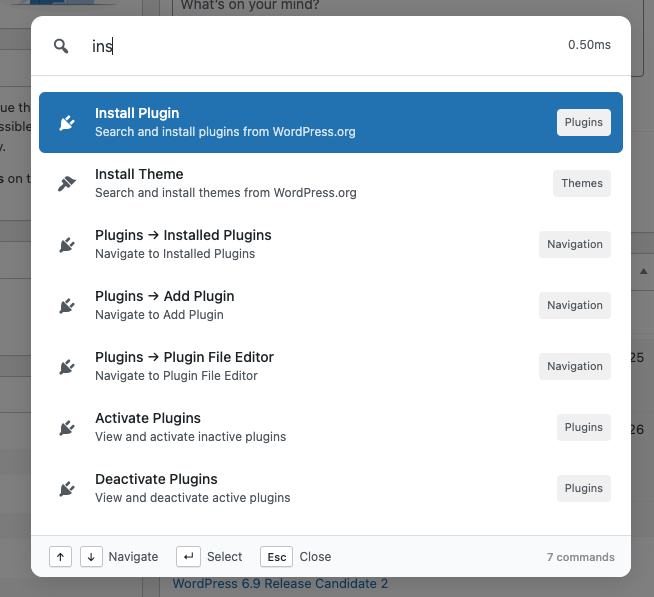Screen dimensions: 654x597
Task: Click the search magnifier icon
Action: point(61,46)
